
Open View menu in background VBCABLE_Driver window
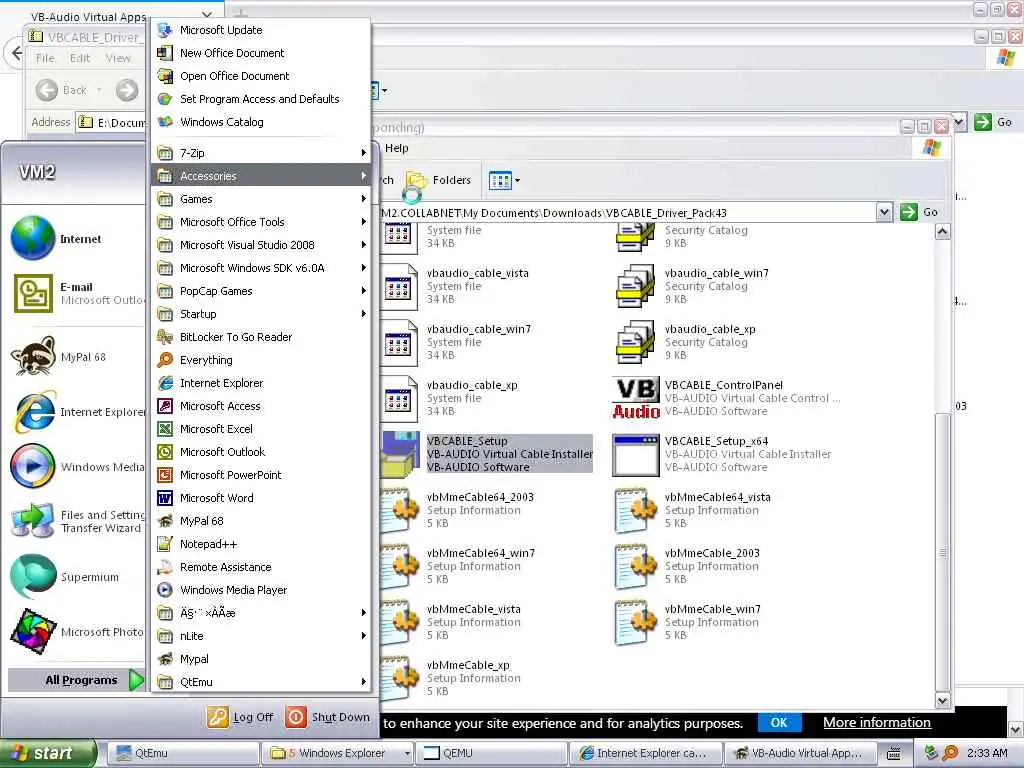118,58
